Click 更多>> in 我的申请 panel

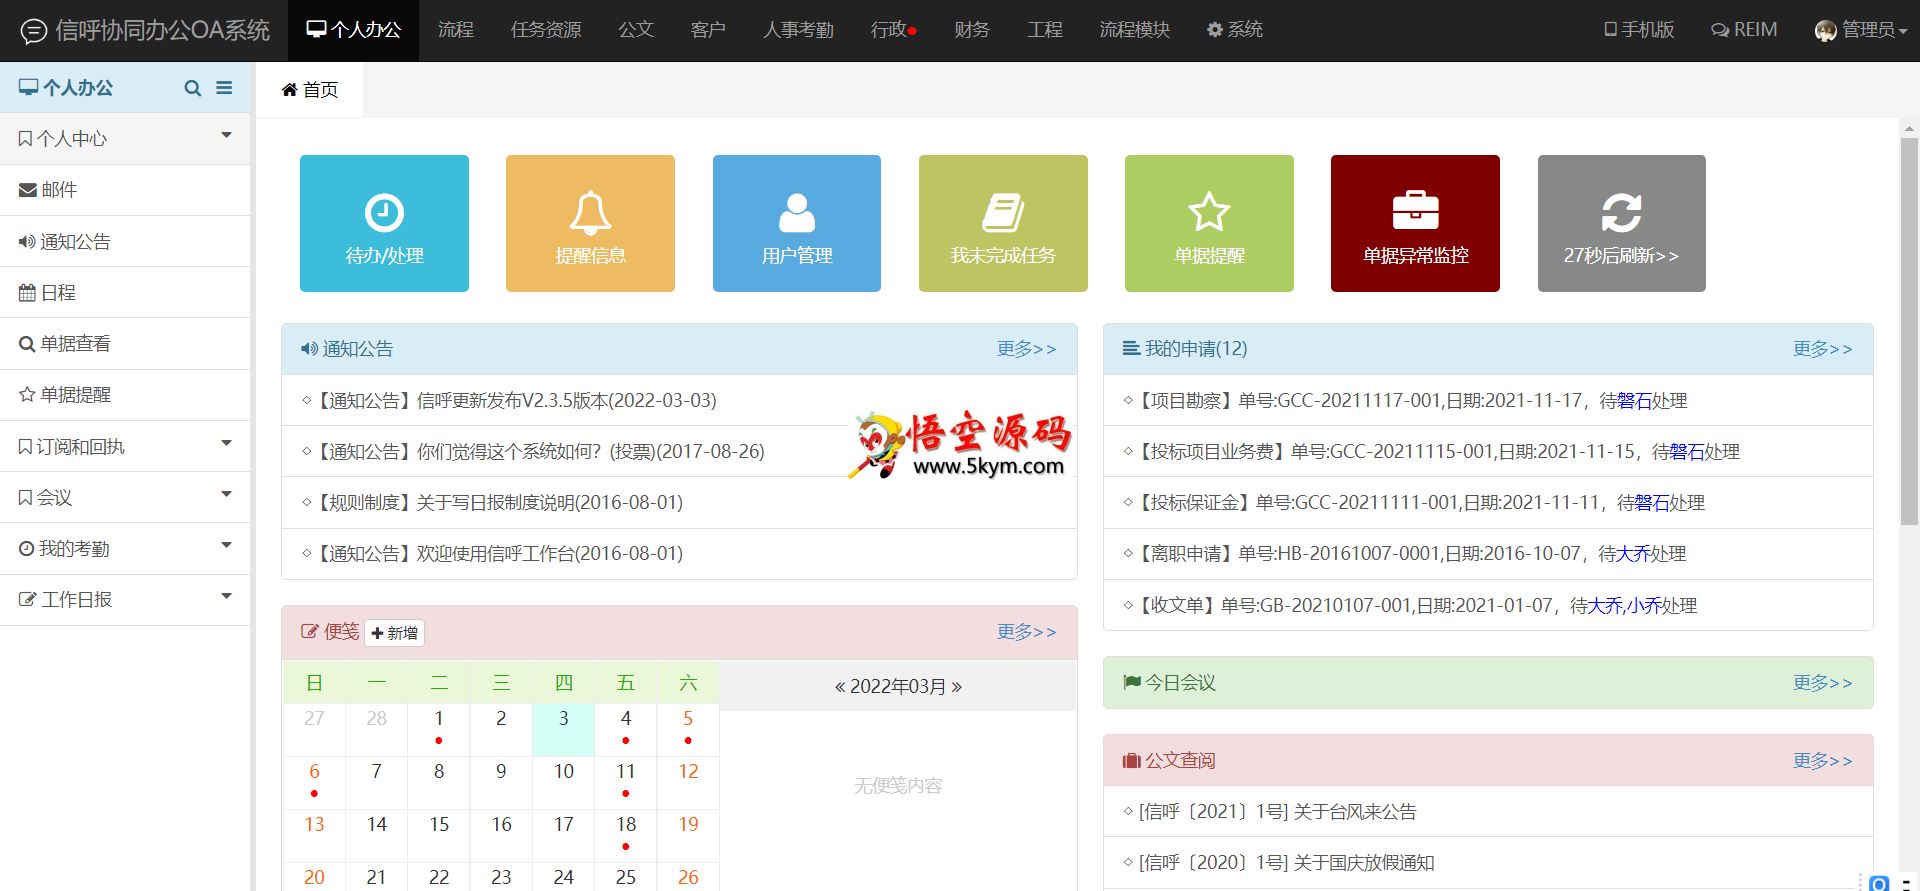(1822, 349)
